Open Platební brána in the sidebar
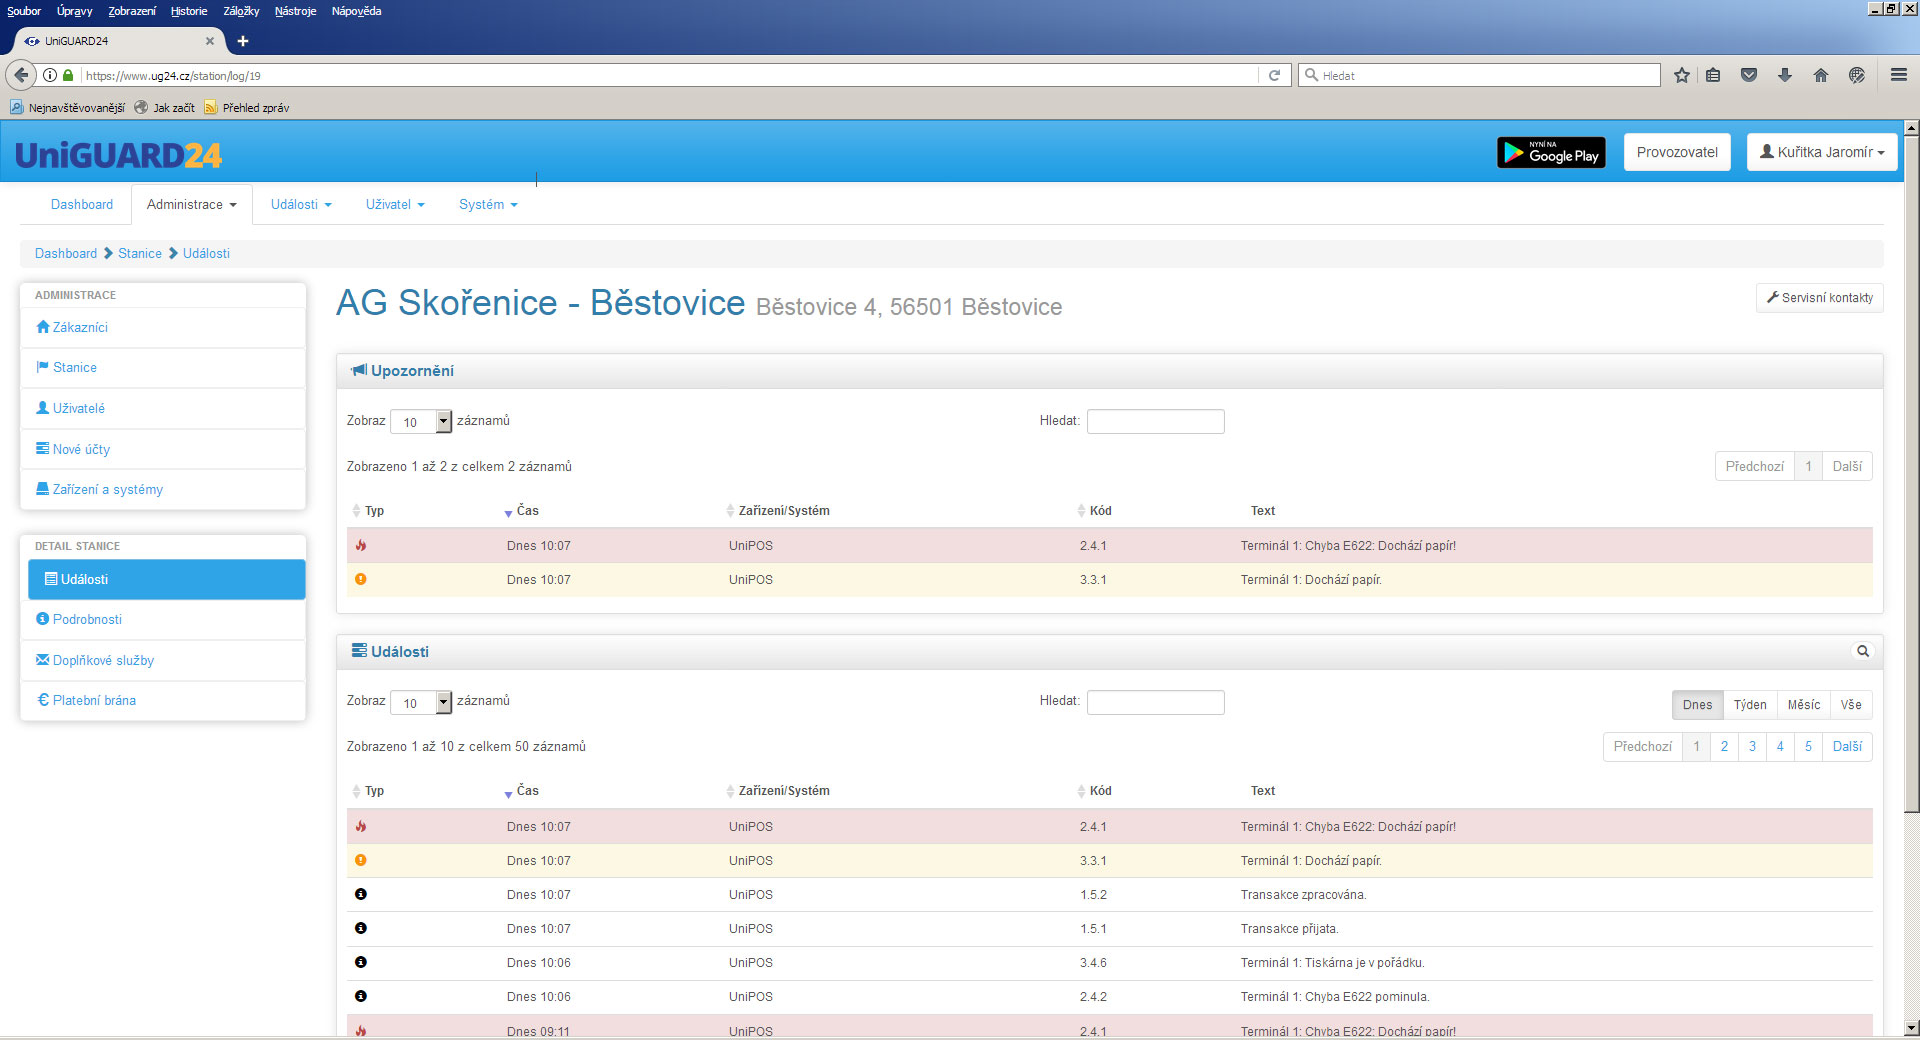 (94, 701)
